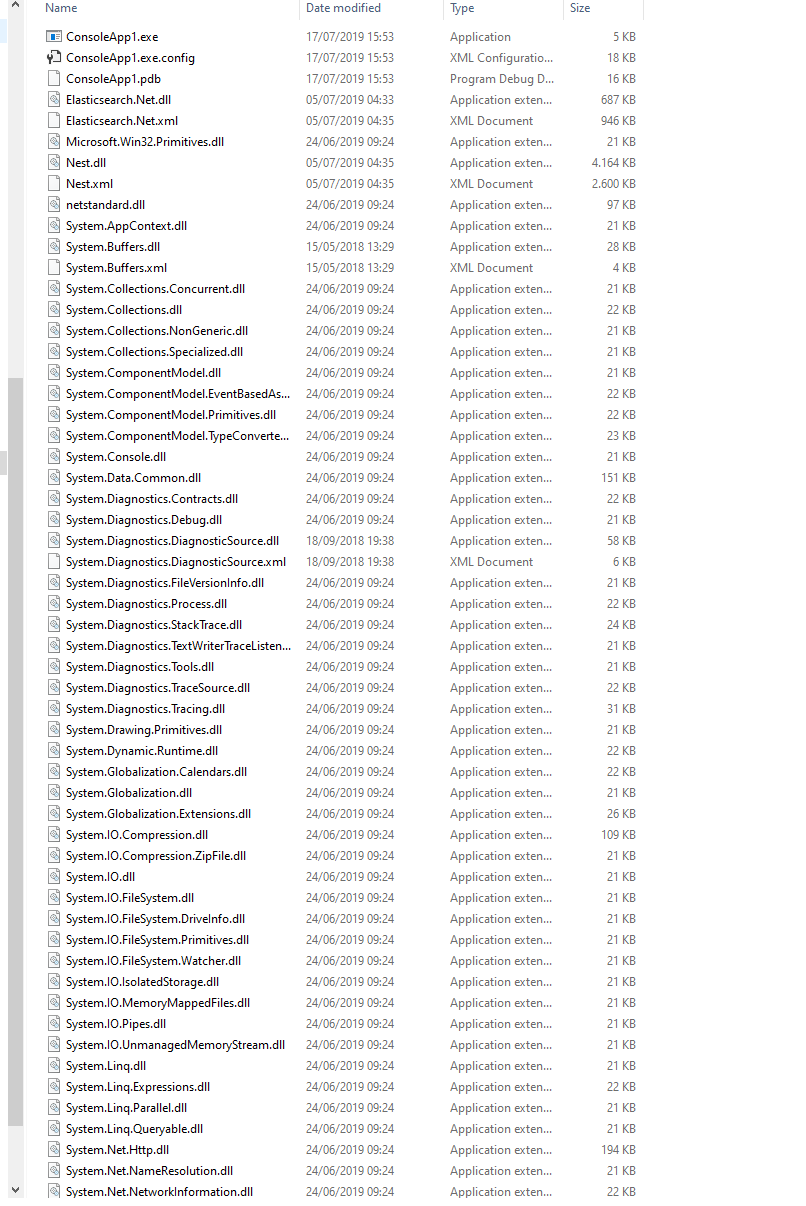The image size is (806, 1206).
Task: Select the ConsoleApp1.pdb debug file icon
Action: tap(52, 78)
